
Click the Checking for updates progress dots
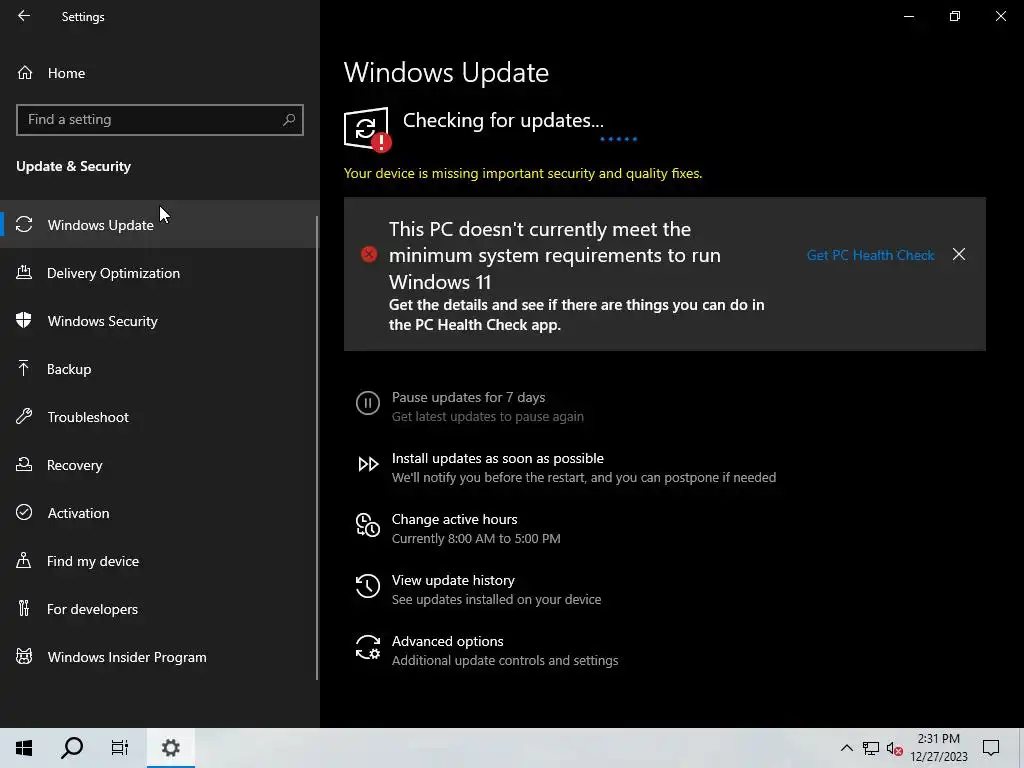click(618, 138)
